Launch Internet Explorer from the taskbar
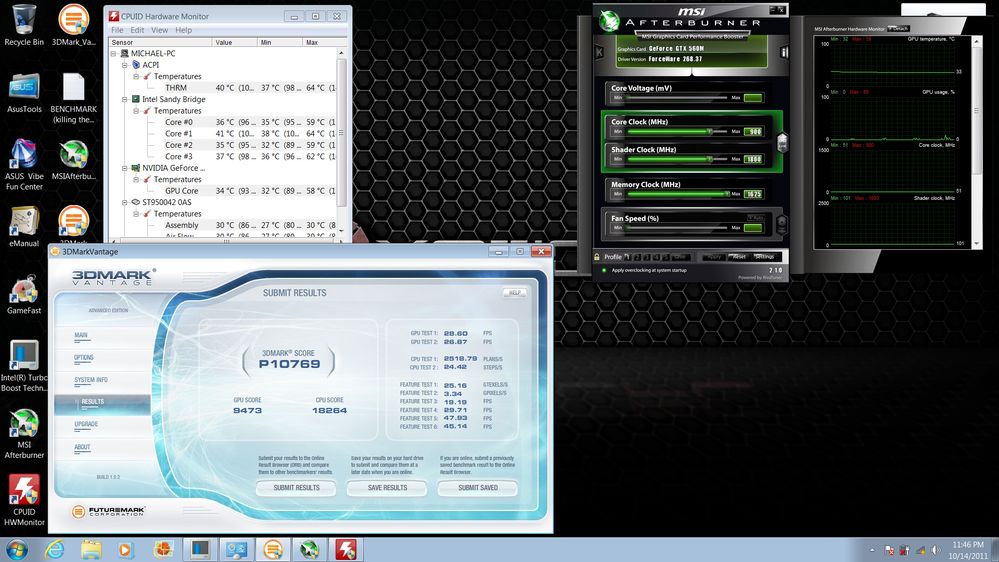This screenshot has height=562, width=999. click(55, 549)
